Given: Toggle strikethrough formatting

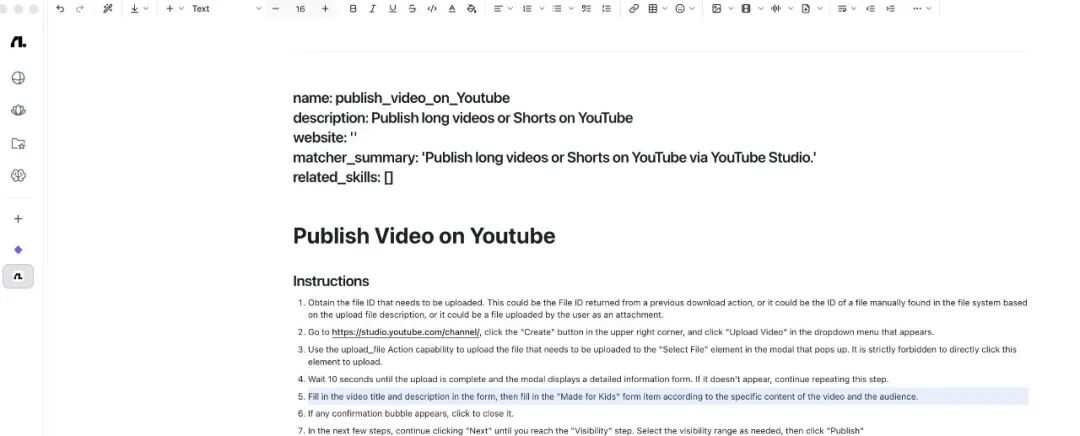Looking at the screenshot, I should [x=412, y=9].
